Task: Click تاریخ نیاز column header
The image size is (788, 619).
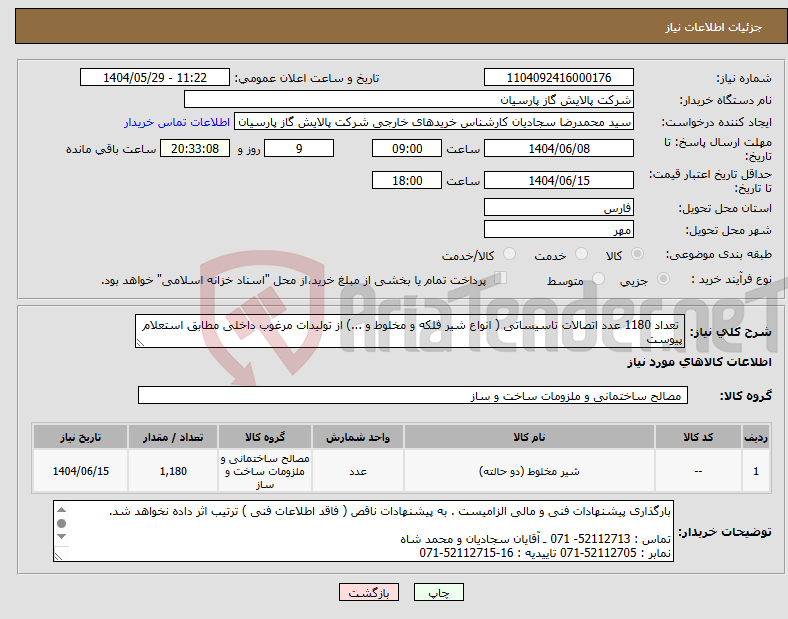Action: (x=80, y=437)
